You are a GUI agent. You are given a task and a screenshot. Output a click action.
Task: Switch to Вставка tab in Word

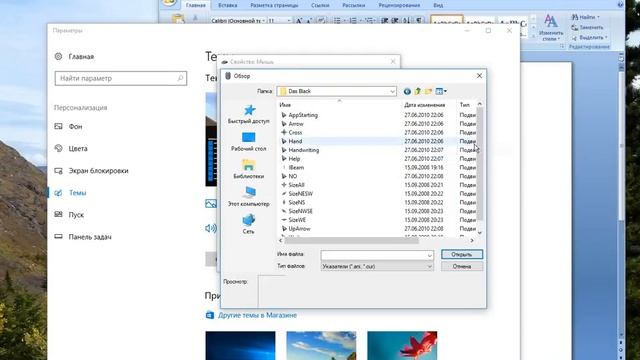pyautogui.click(x=227, y=5)
